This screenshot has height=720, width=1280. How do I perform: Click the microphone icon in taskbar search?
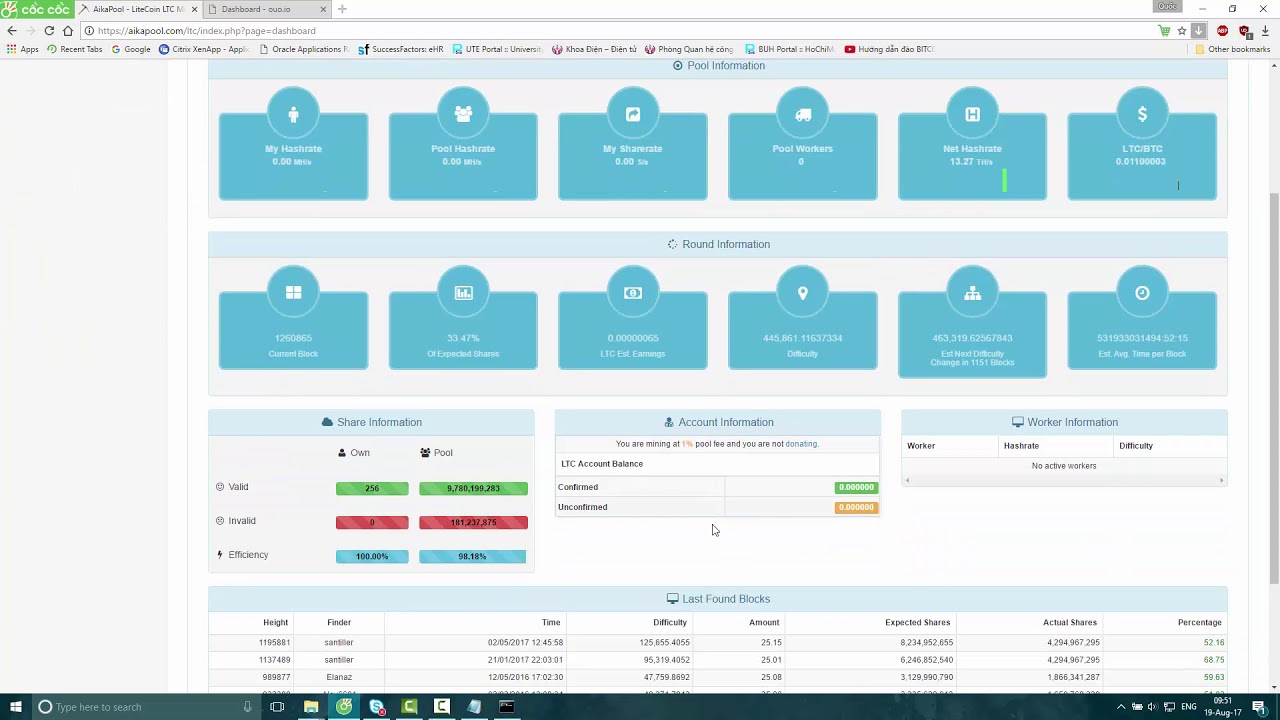click(247, 707)
